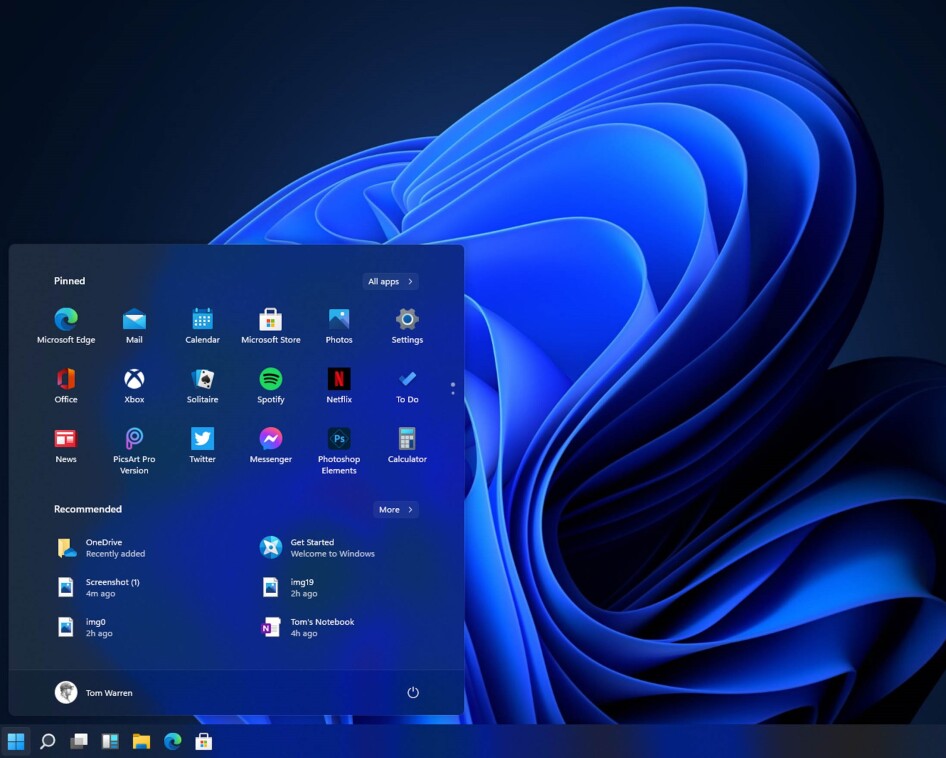Open Widgets from the taskbar
The width and height of the screenshot is (946, 758).
(x=110, y=741)
